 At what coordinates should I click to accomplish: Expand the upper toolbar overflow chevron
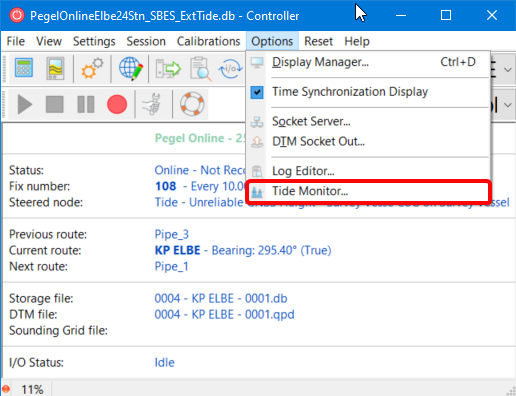(x=508, y=70)
